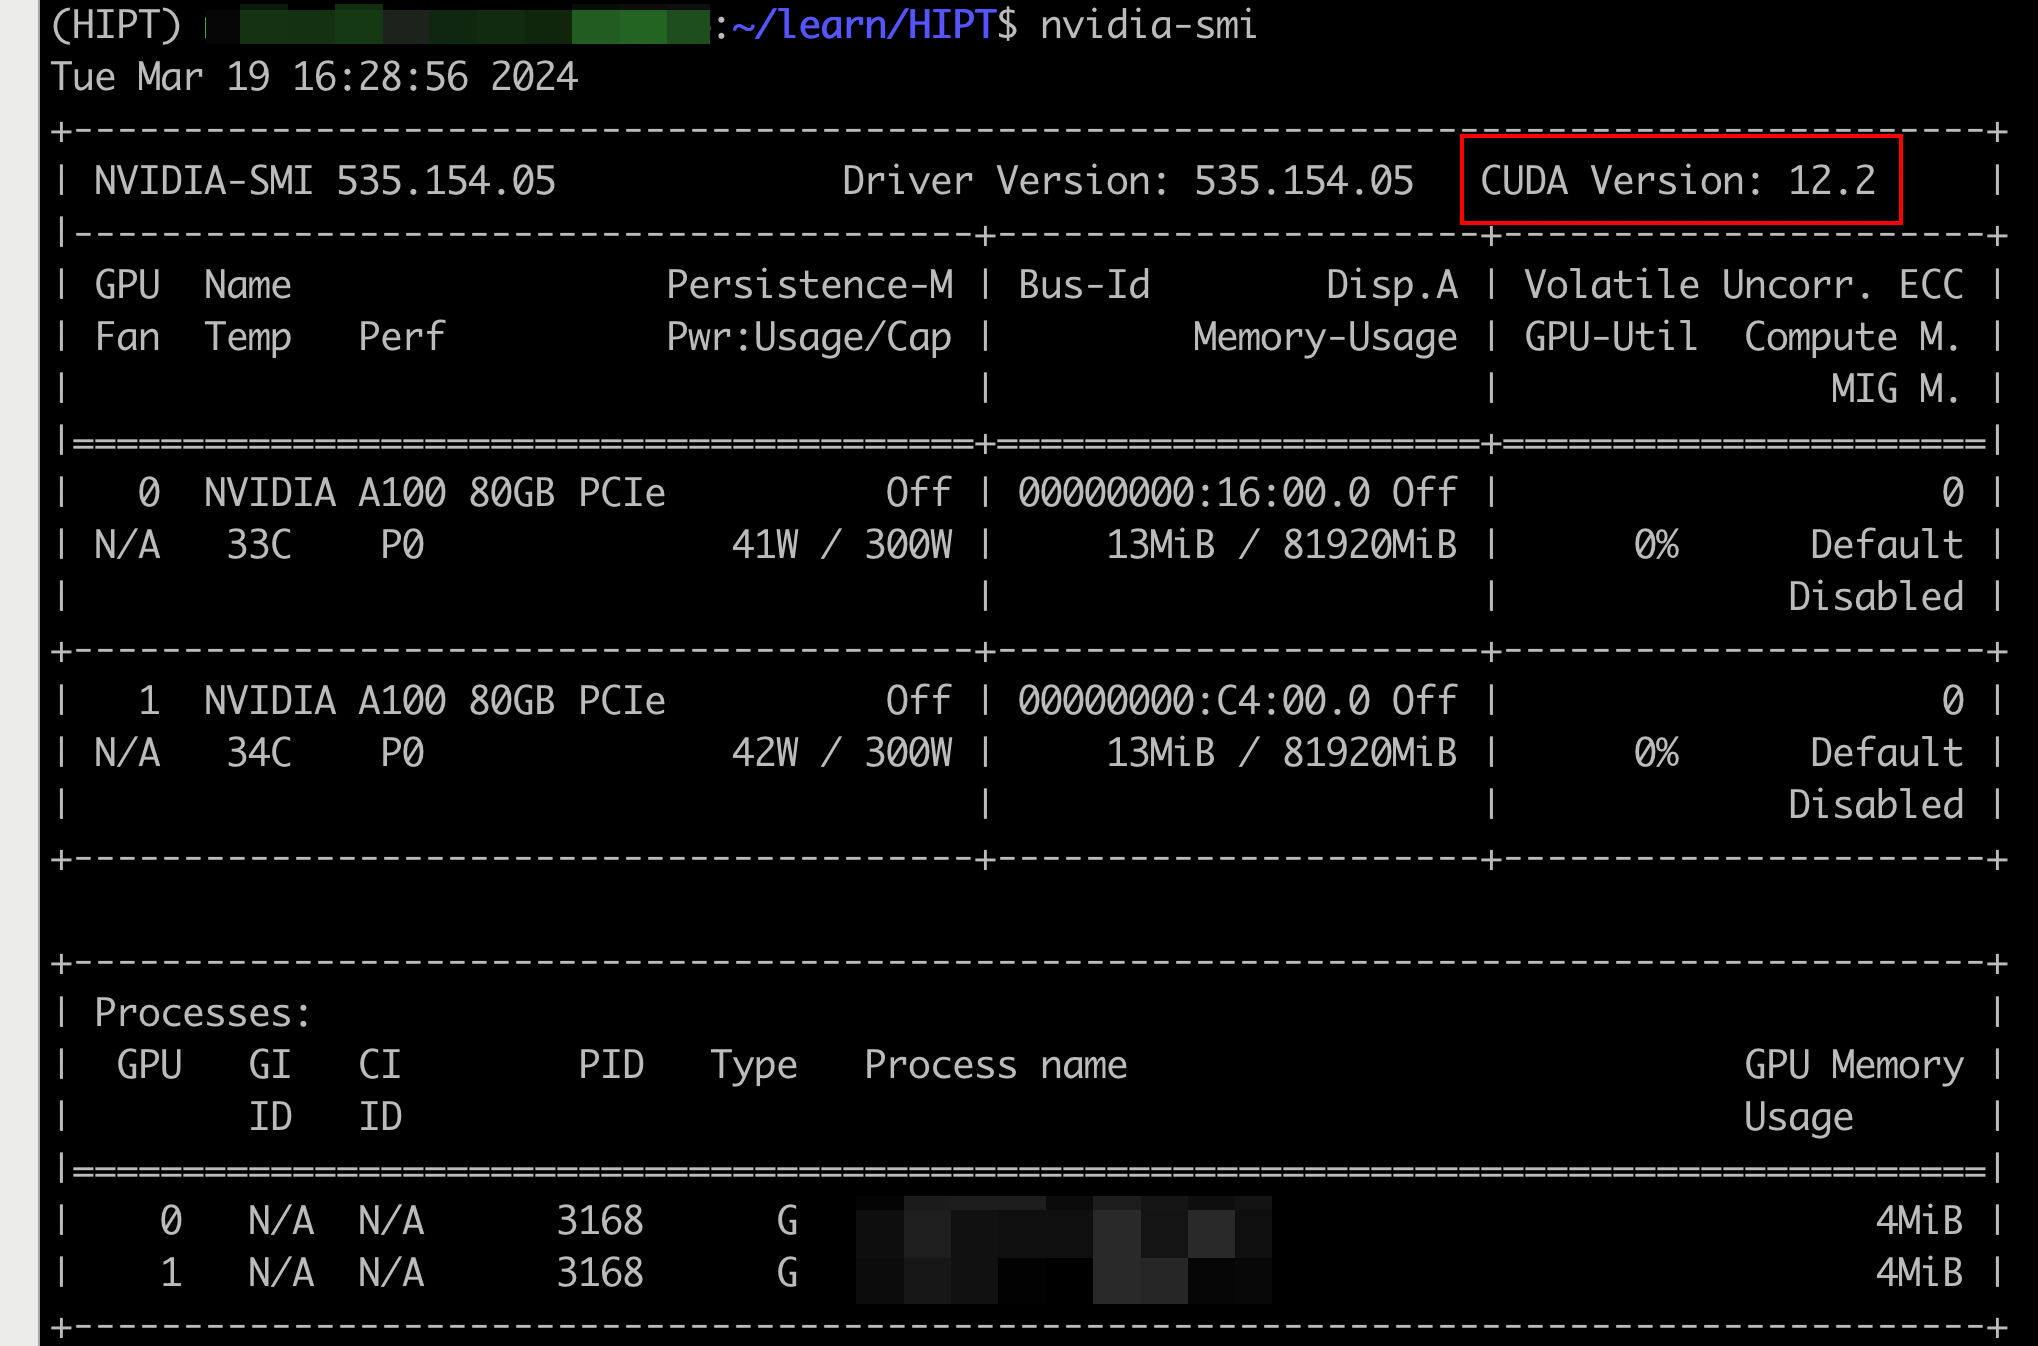Image resolution: width=2038 pixels, height=1346 pixels.
Task: Click the date line Tue Mar 19 16:28:56 2024
Action: [315, 77]
